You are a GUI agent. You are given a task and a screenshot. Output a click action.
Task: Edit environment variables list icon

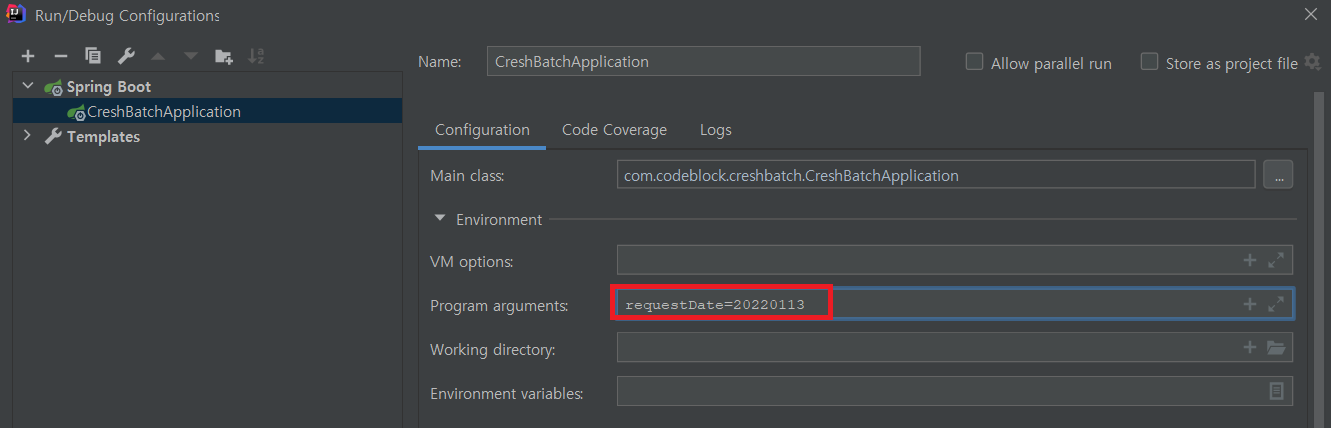coord(1277,391)
